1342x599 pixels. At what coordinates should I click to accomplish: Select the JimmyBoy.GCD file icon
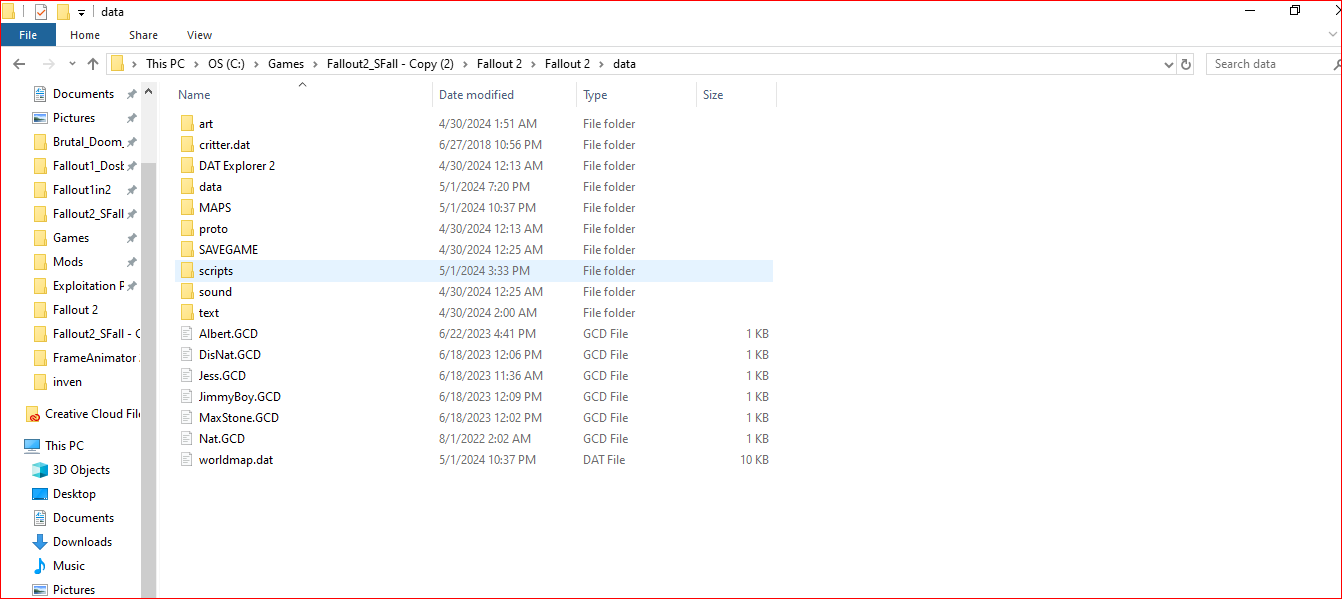187,397
